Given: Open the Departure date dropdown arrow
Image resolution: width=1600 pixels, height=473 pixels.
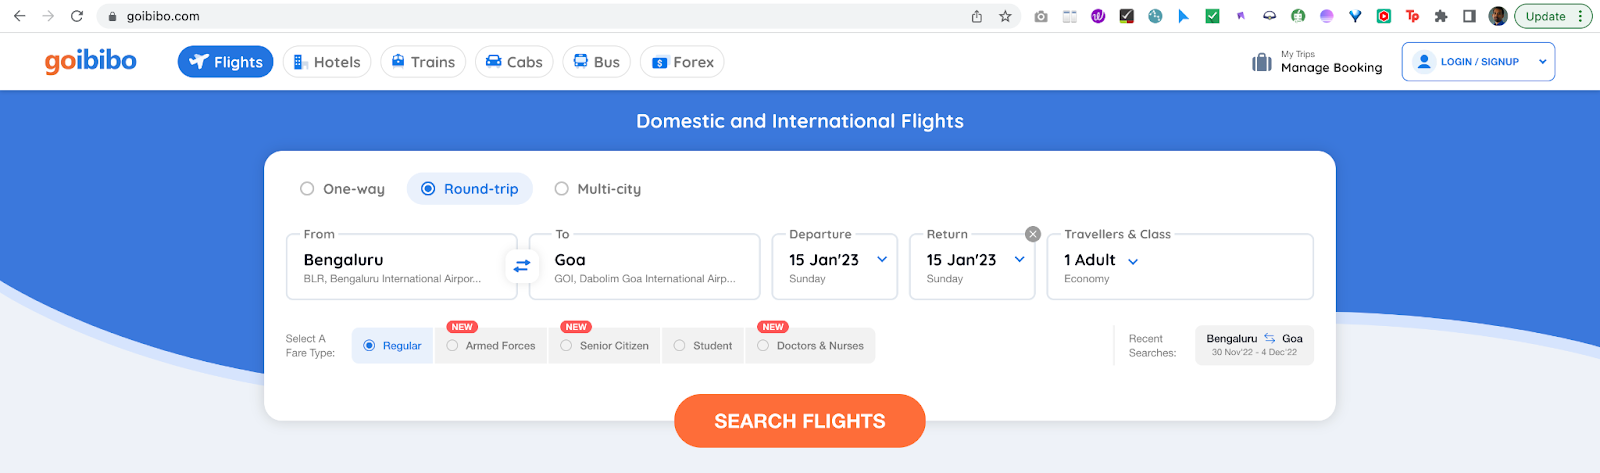Looking at the screenshot, I should (882, 259).
